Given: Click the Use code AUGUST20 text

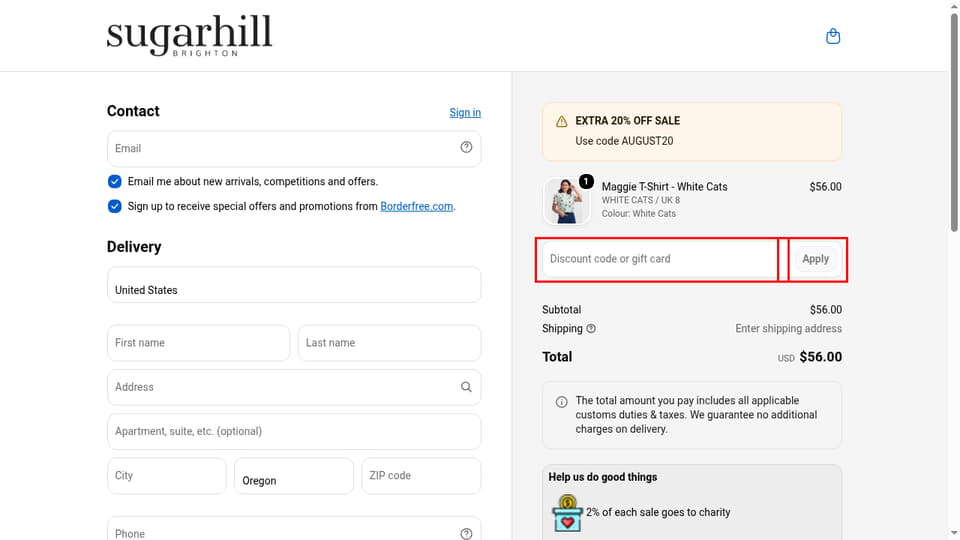Looking at the screenshot, I should point(624,141).
